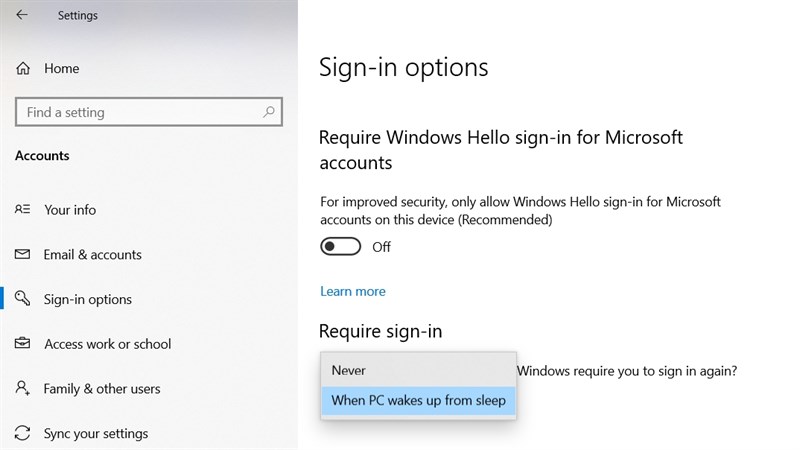Click the Home icon in sidebar
This screenshot has height=450, width=800.
(23, 69)
